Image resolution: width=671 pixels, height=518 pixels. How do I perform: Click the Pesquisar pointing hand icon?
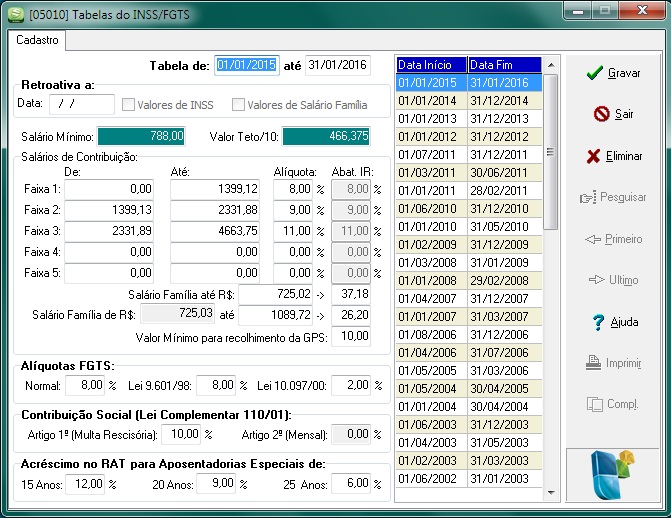(x=588, y=198)
